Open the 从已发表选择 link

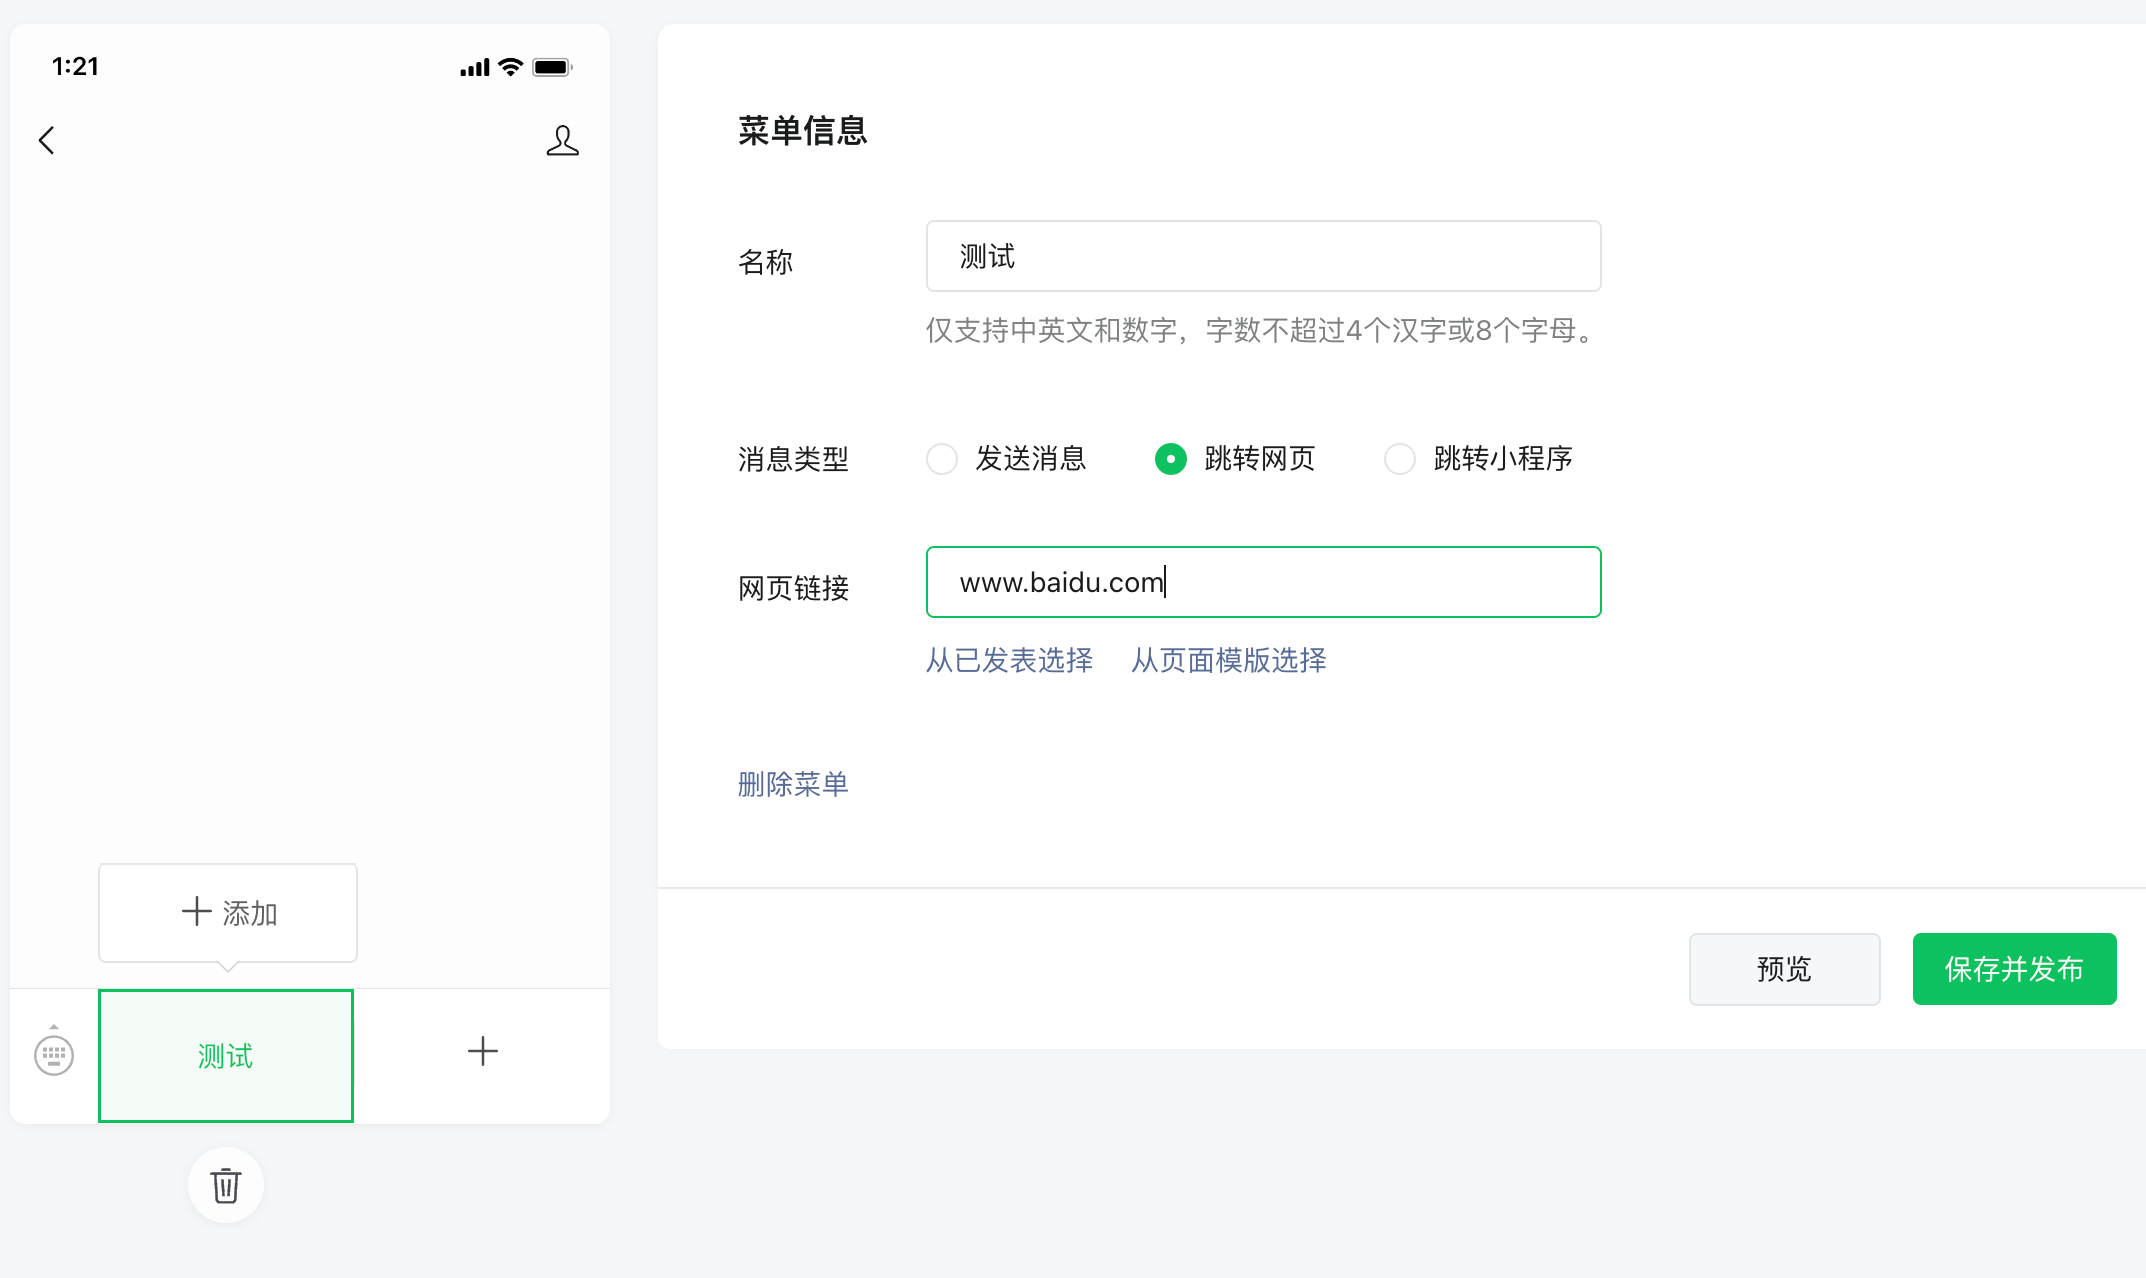click(x=1009, y=660)
